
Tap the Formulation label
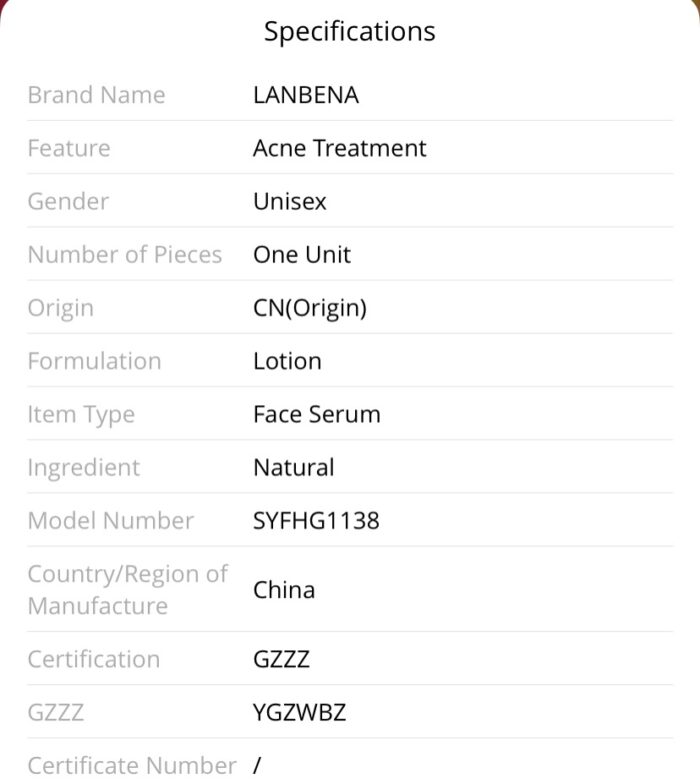[94, 361]
